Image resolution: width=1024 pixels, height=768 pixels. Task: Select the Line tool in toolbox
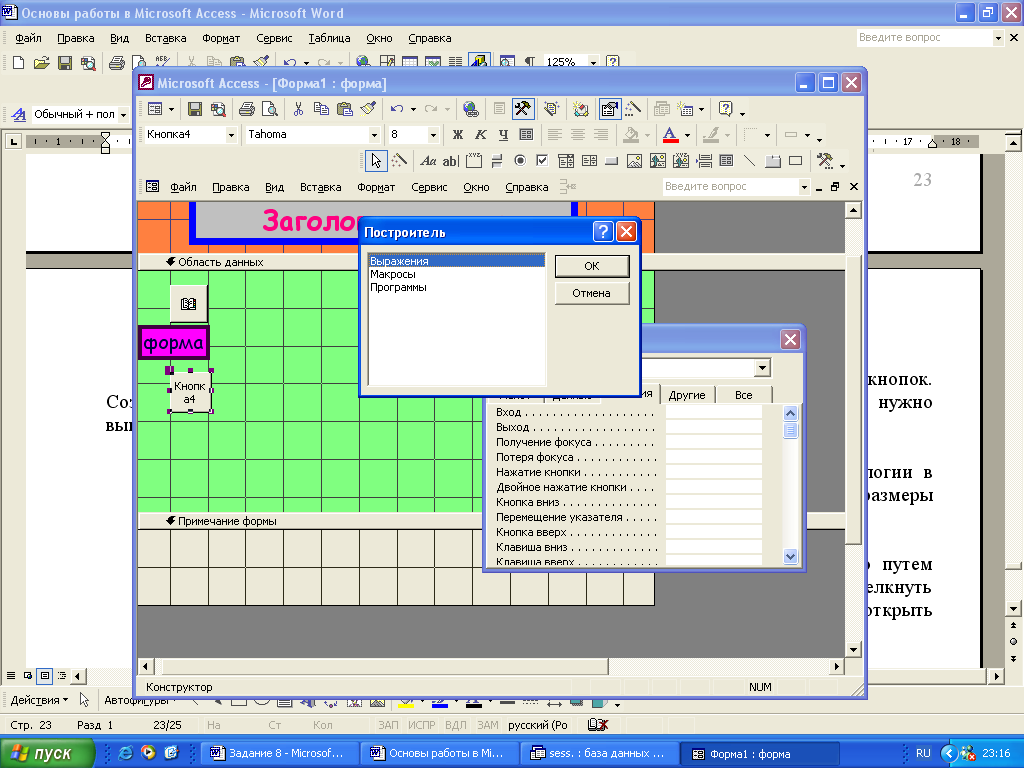[x=750, y=161]
